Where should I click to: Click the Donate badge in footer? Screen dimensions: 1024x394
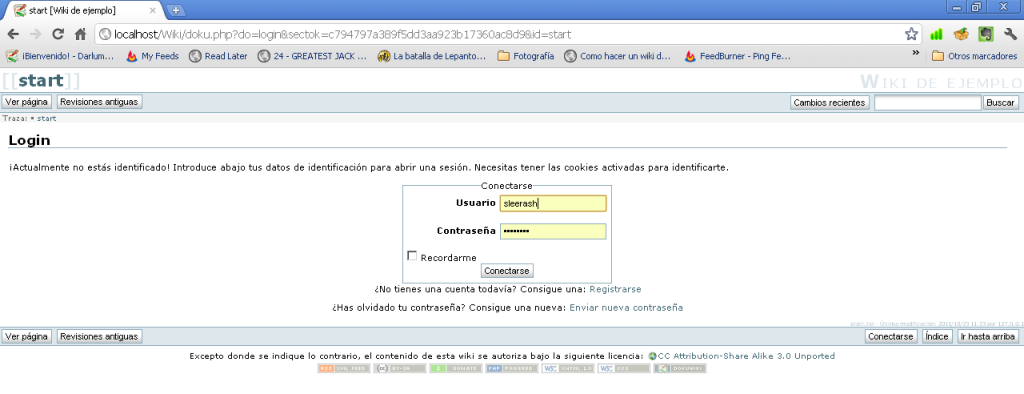[x=456, y=369]
